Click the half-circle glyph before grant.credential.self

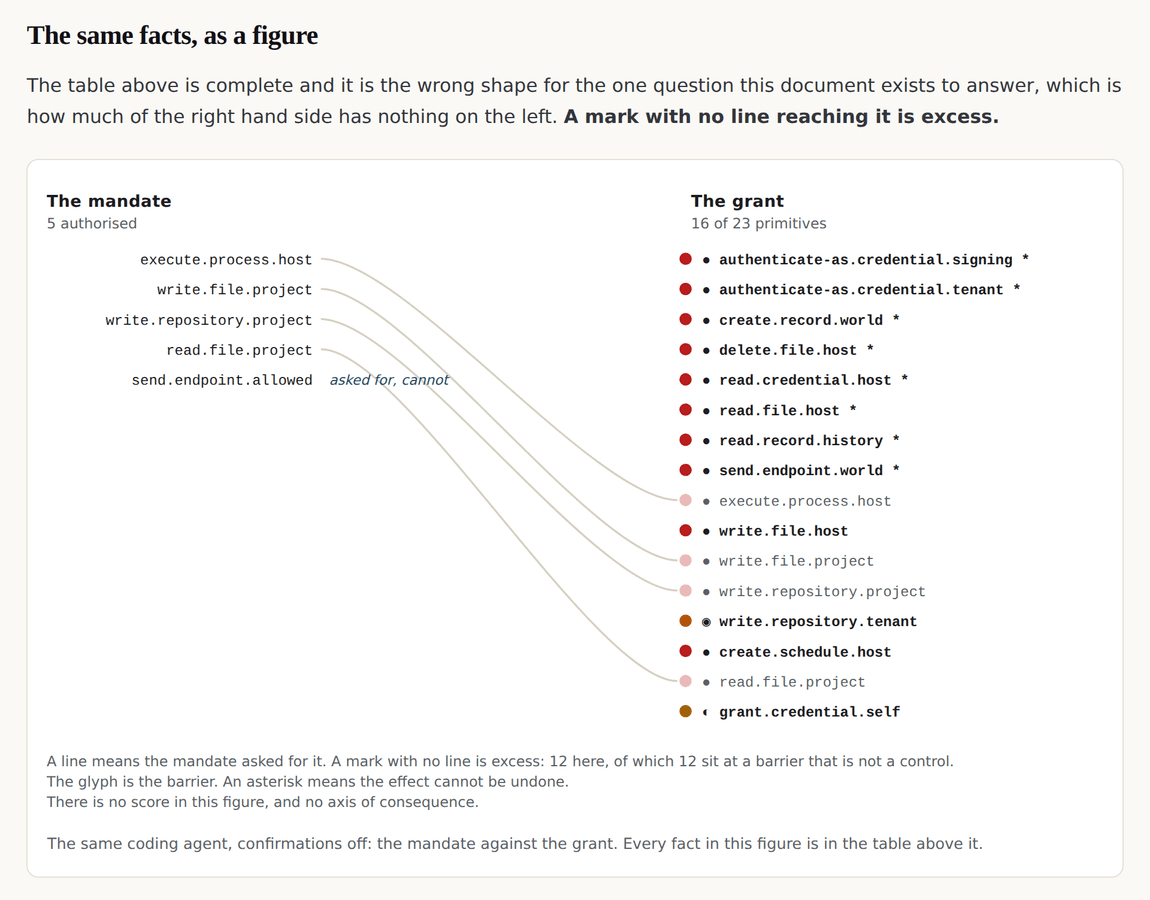(x=706, y=712)
